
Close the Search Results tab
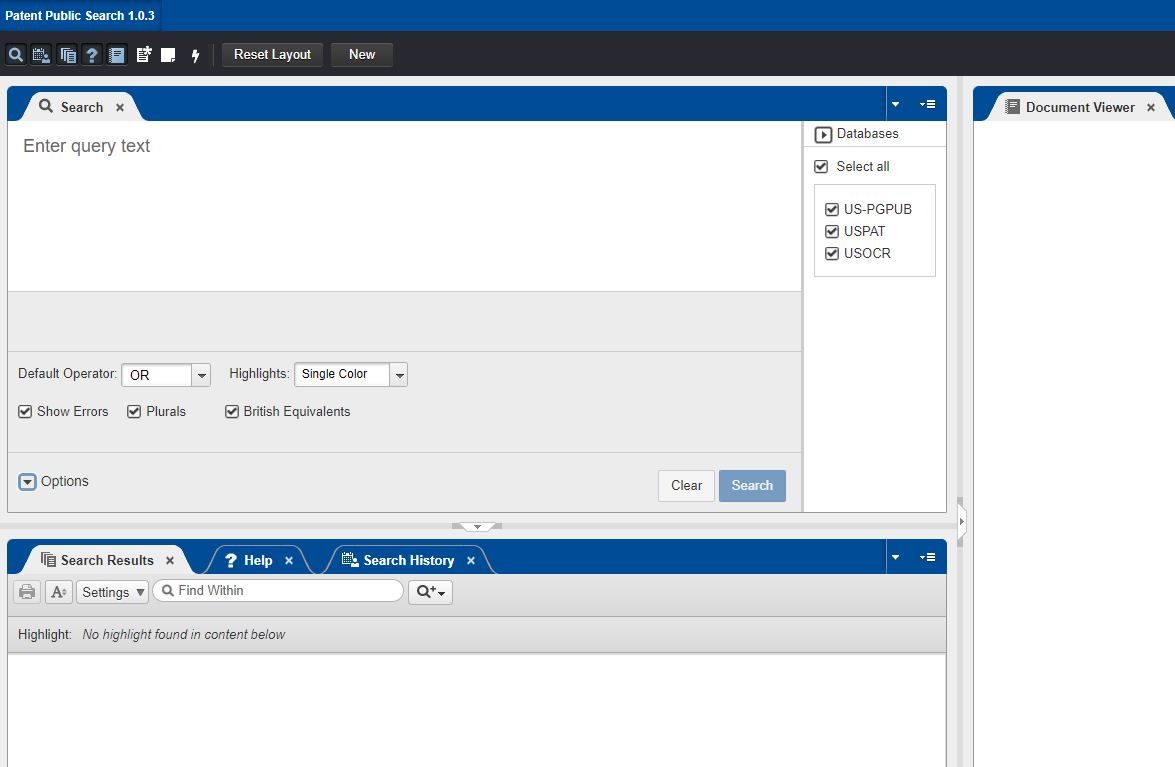pos(170,560)
